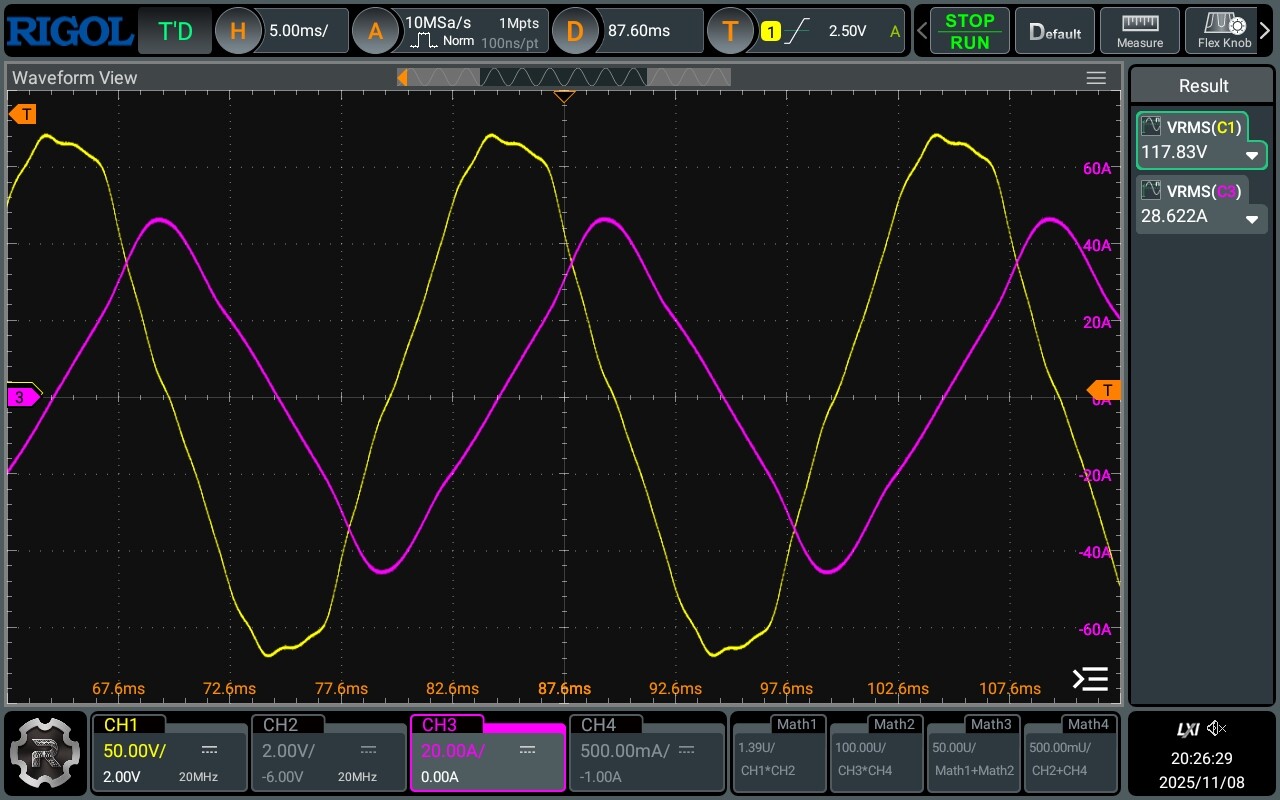The width and height of the screenshot is (1280, 800).
Task: Expand the bottom-right list menu arrow
Action: (x=1090, y=679)
